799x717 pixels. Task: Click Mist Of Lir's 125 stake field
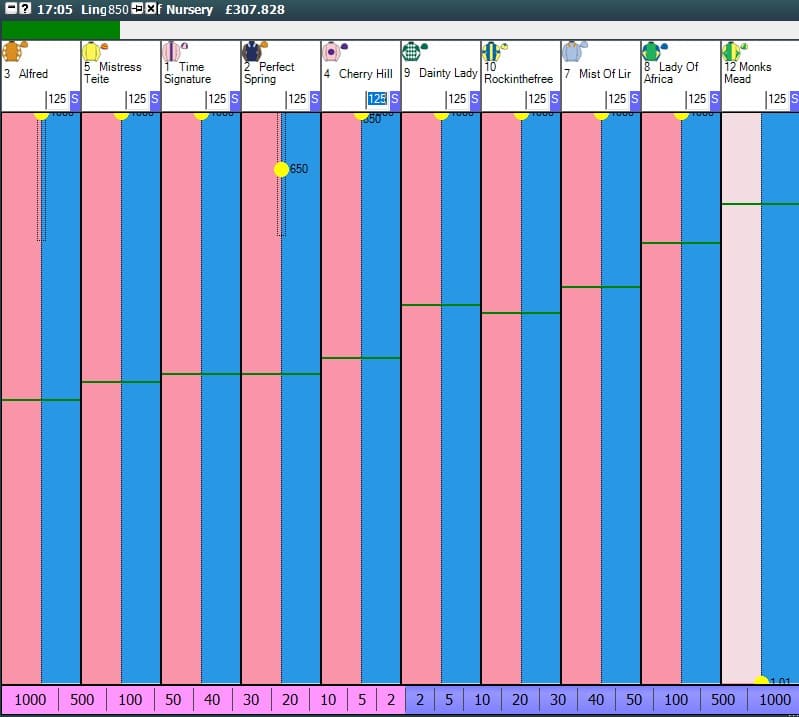[618, 99]
